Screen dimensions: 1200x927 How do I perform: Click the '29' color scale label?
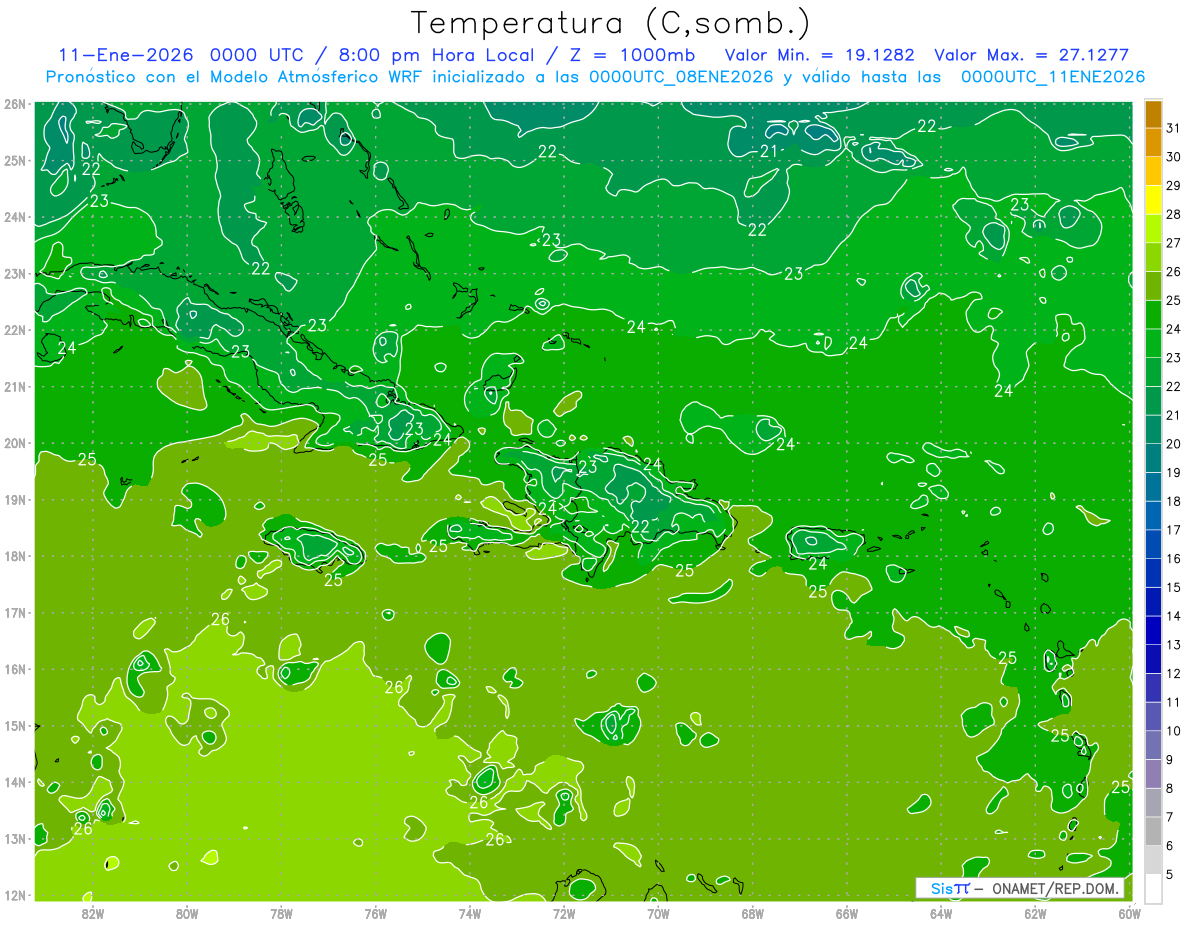tap(1173, 186)
